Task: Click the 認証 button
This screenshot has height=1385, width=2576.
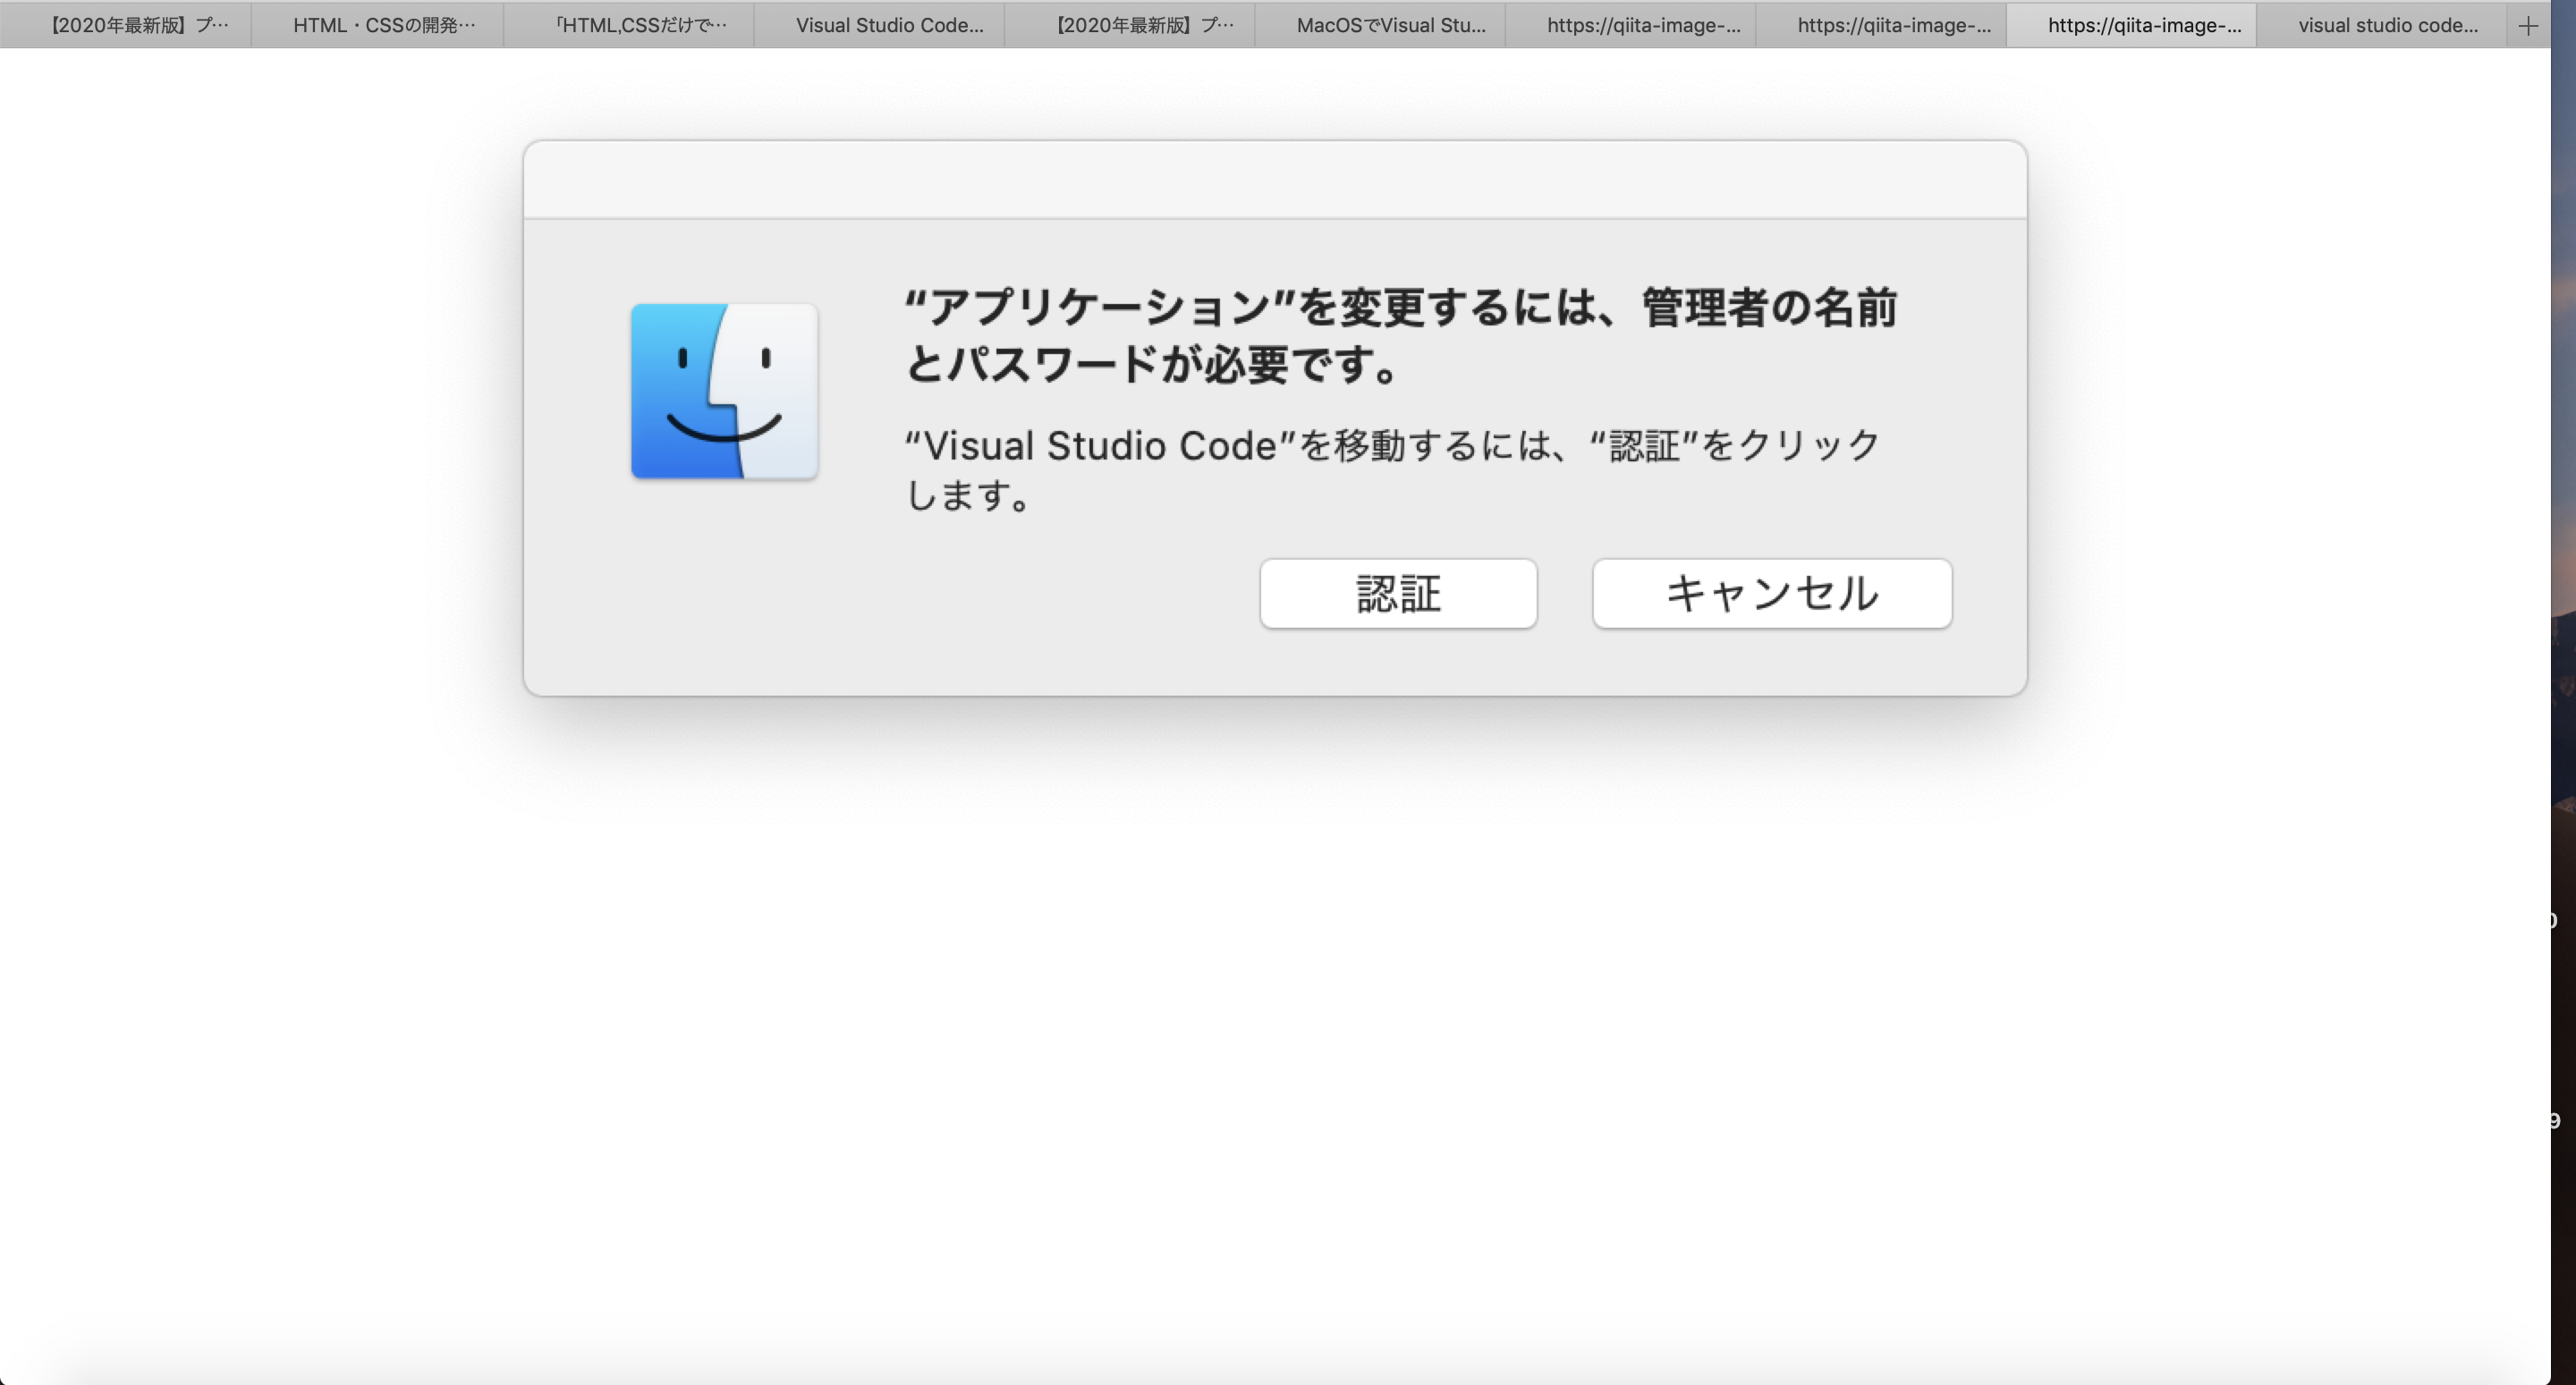Action: coord(1397,594)
